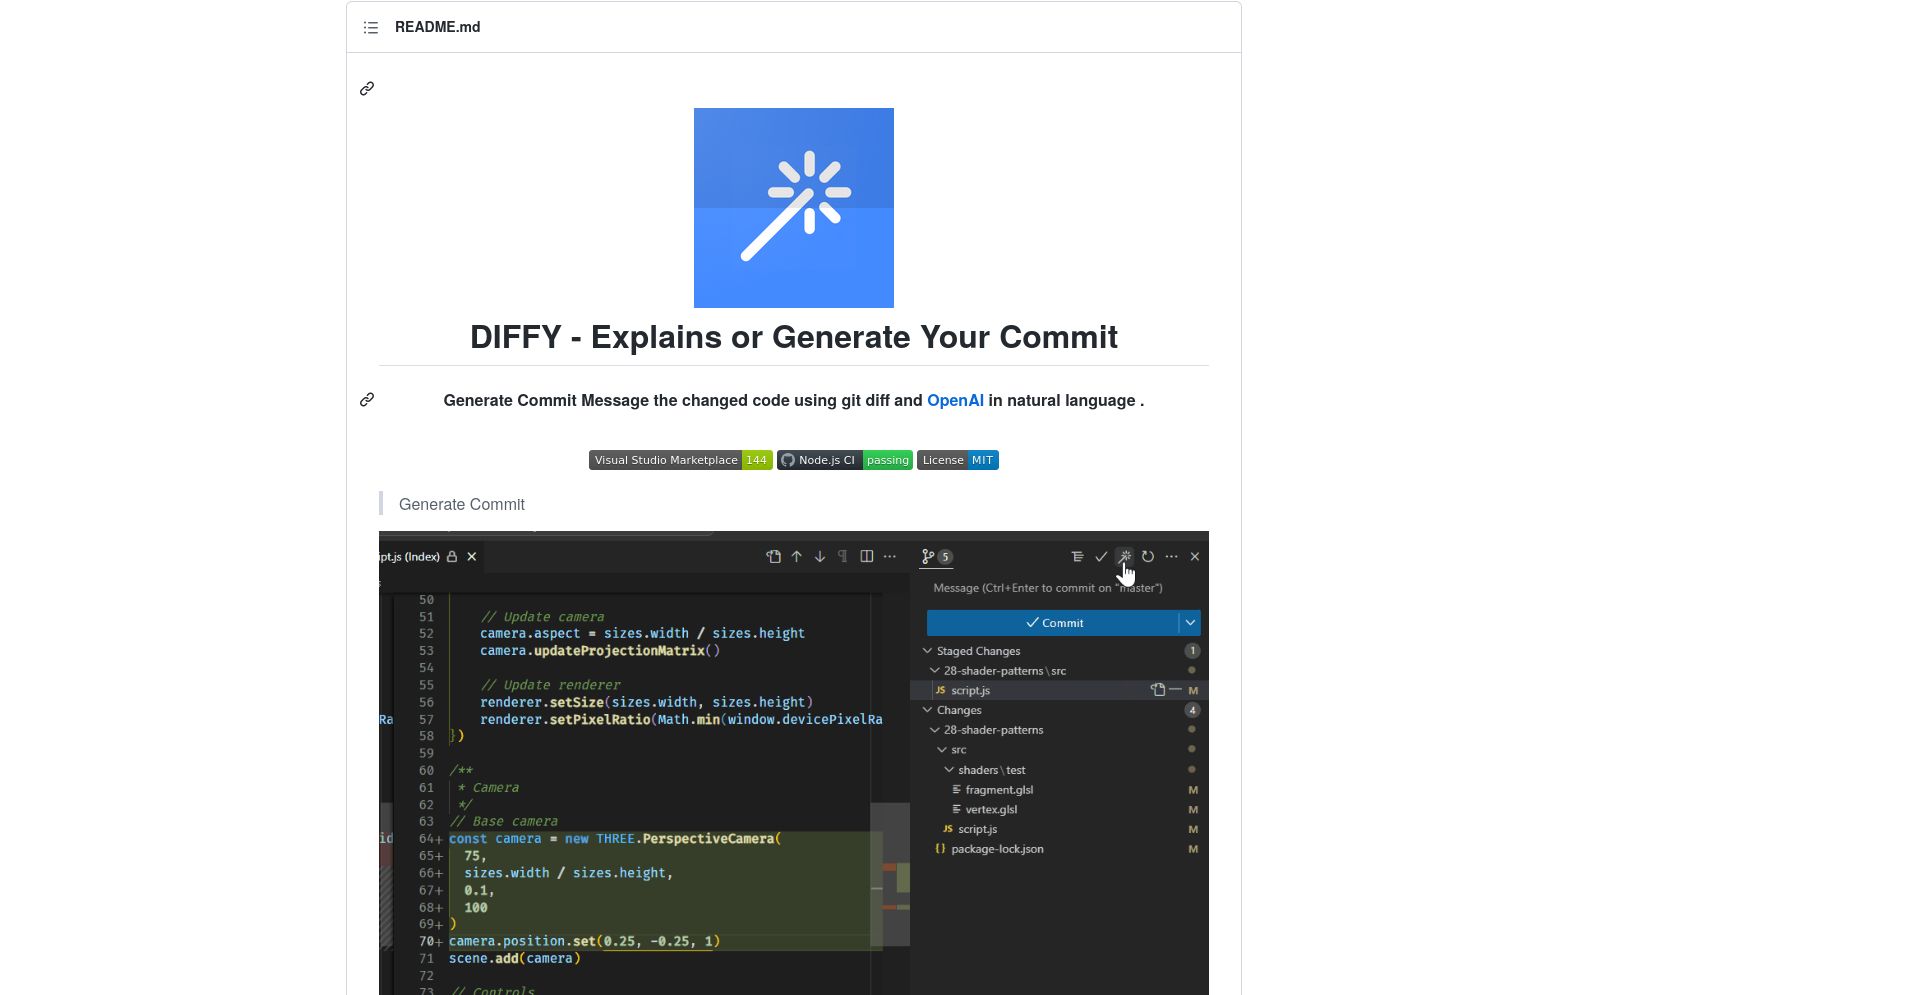This screenshot has height=995, width=1920.
Task: Click the Visual Studio Marketplace 144 badge
Action: pos(680,460)
